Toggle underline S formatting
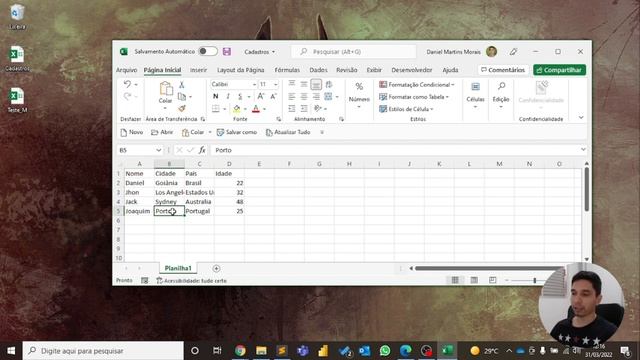The height and width of the screenshot is (360, 640). point(240,96)
